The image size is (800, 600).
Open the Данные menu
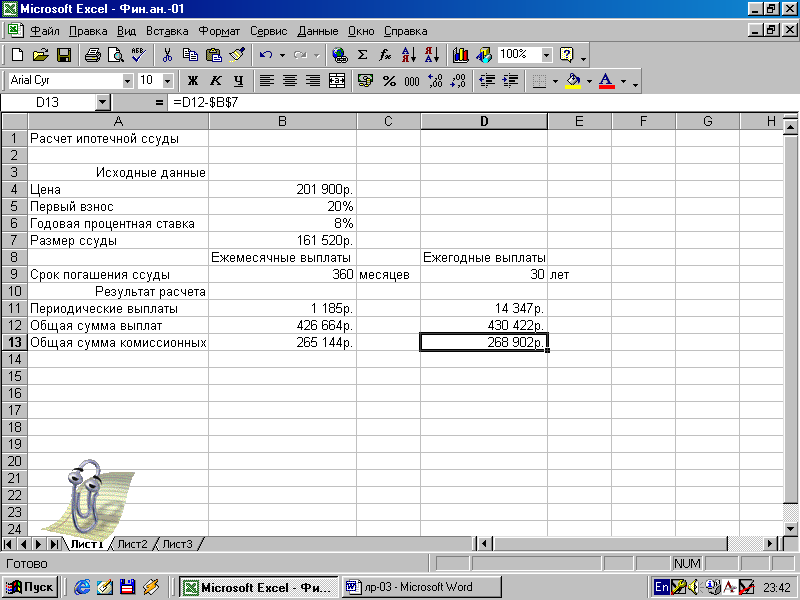tap(317, 31)
